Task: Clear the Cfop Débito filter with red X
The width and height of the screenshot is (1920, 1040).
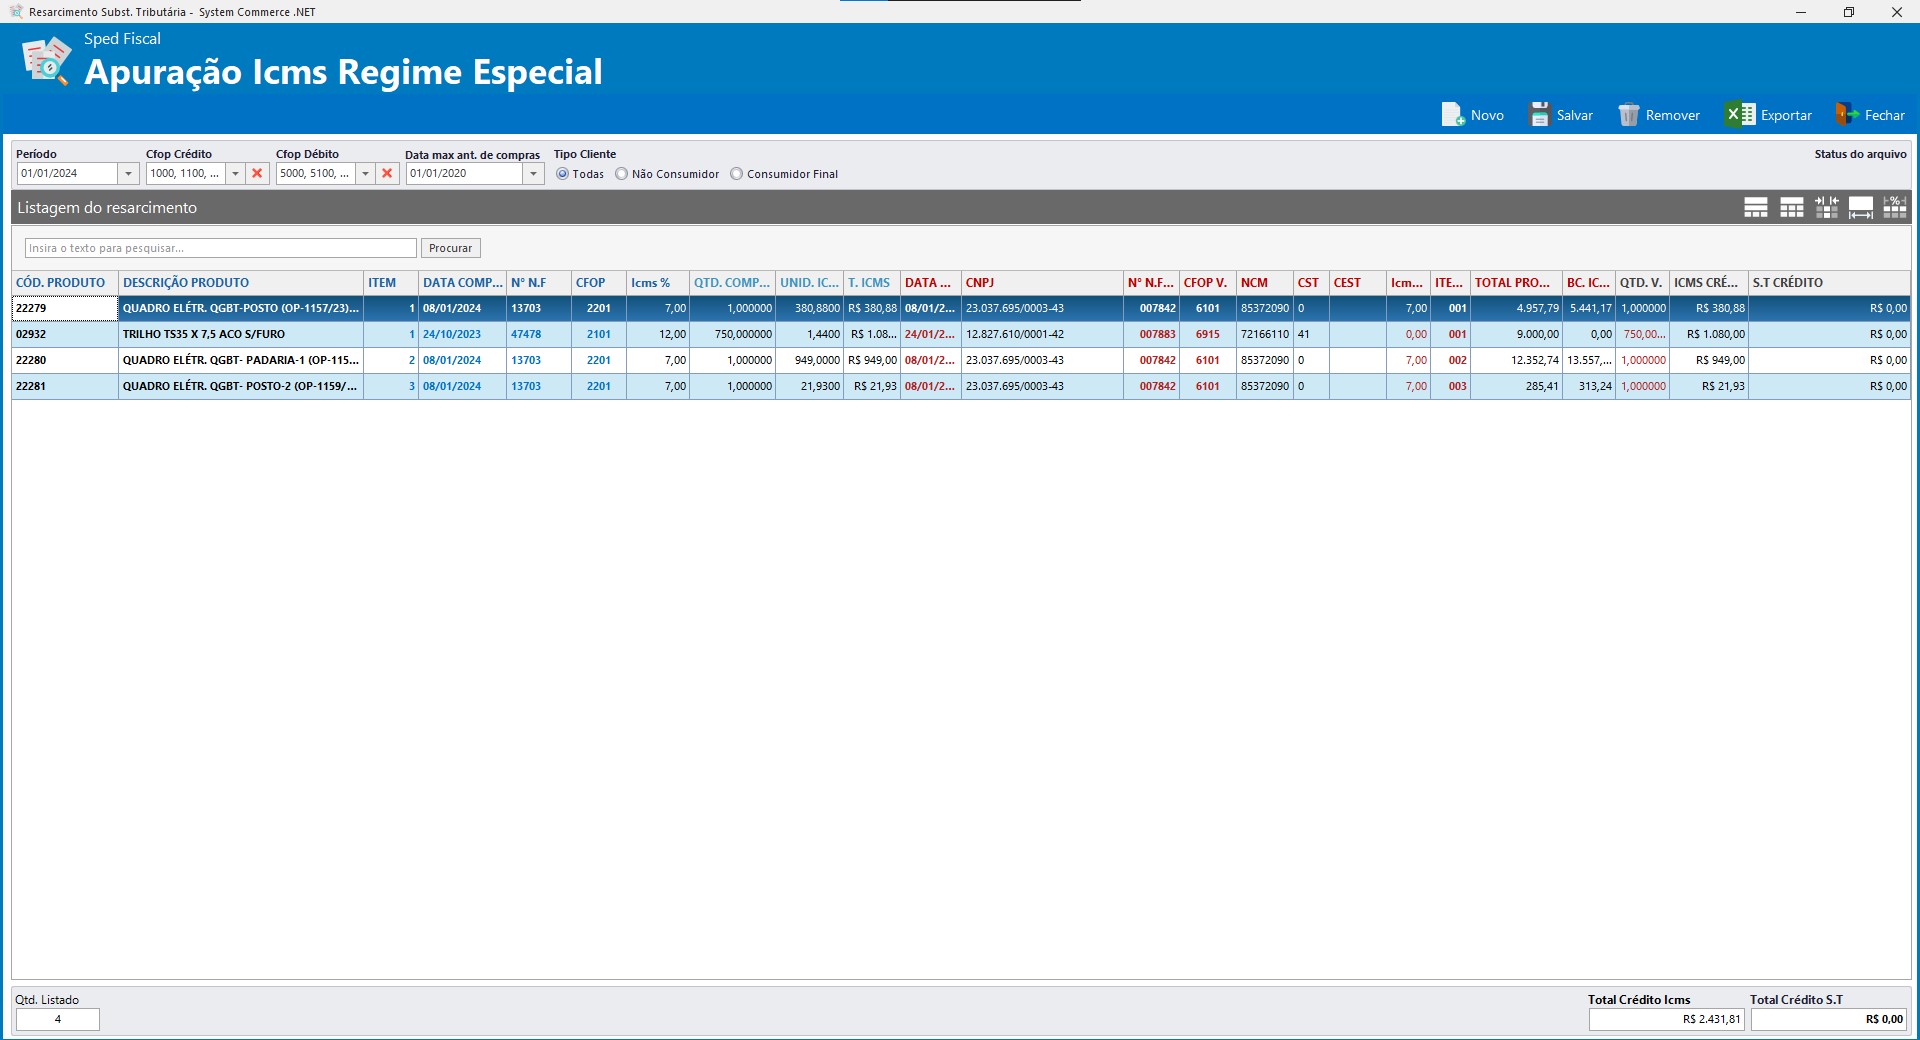Action: (x=388, y=173)
